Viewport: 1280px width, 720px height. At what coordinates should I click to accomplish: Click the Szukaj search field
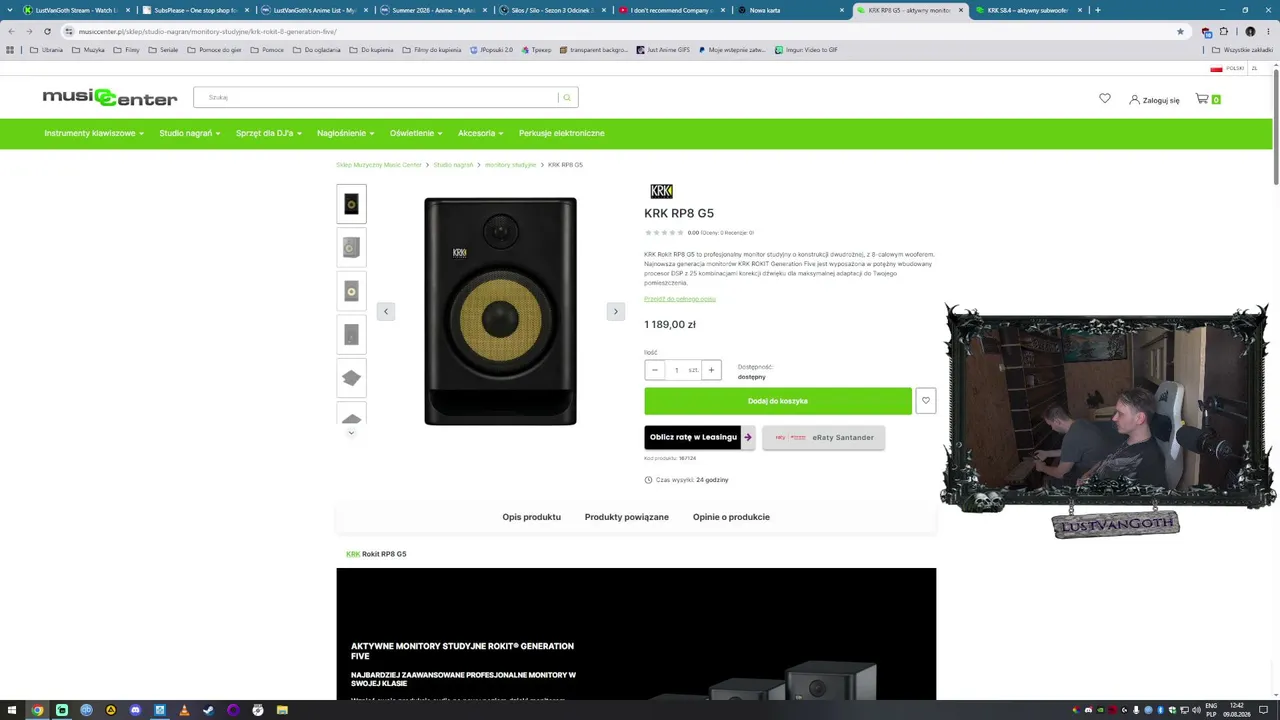376,98
